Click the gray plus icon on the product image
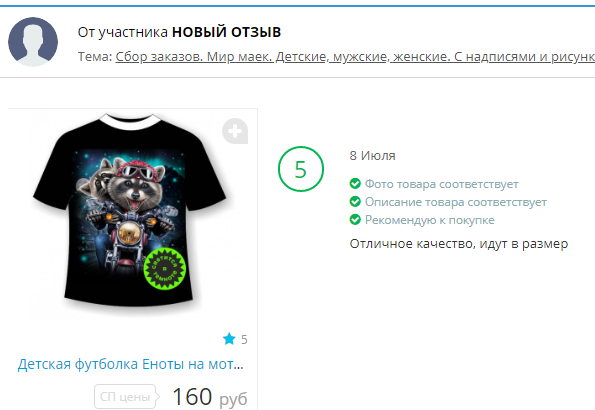 point(235,131)
